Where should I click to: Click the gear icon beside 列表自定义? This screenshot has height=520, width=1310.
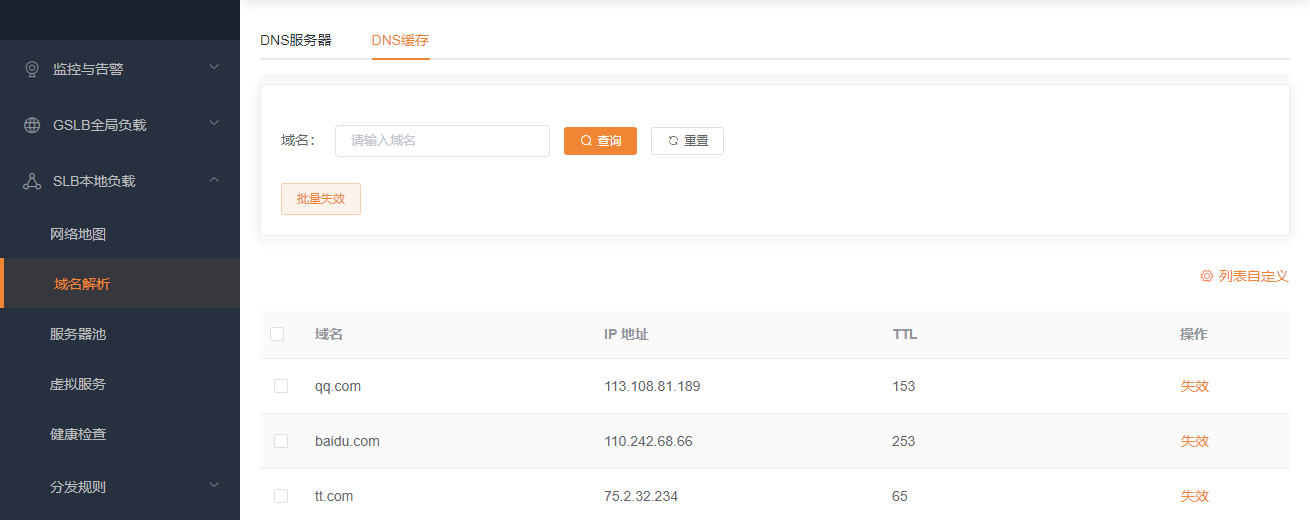click(x=1206, y=276)
